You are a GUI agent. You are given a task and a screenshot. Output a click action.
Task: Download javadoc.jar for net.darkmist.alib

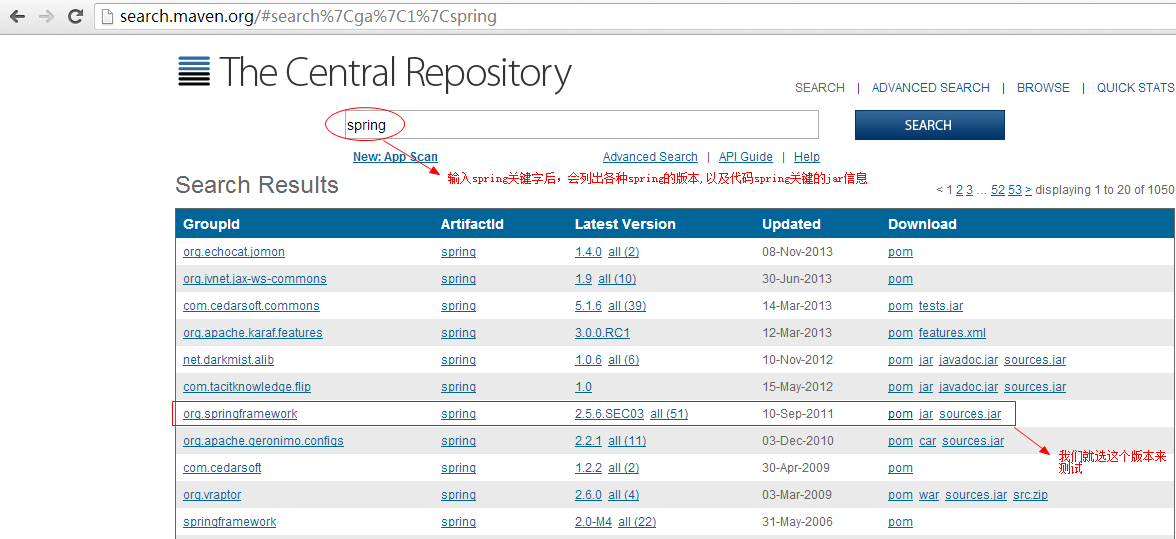point(969,360)
